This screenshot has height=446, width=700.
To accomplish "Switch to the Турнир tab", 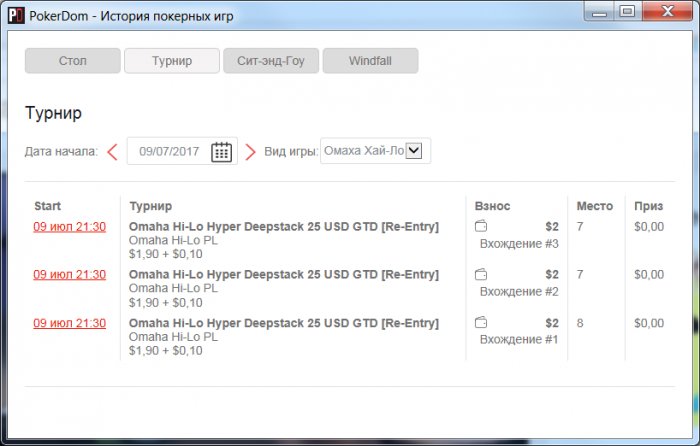I will (172, 61).
